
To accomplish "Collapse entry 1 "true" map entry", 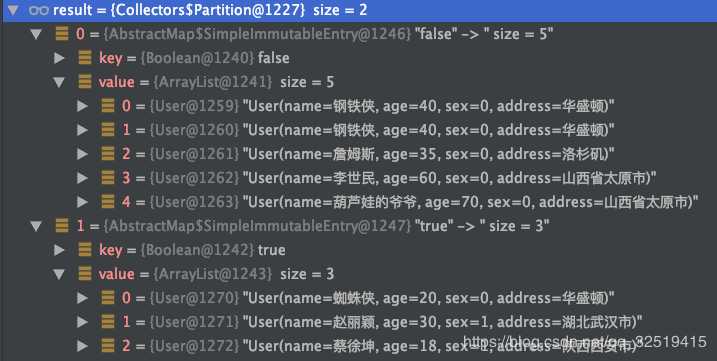I will click(x=36, y=226).
